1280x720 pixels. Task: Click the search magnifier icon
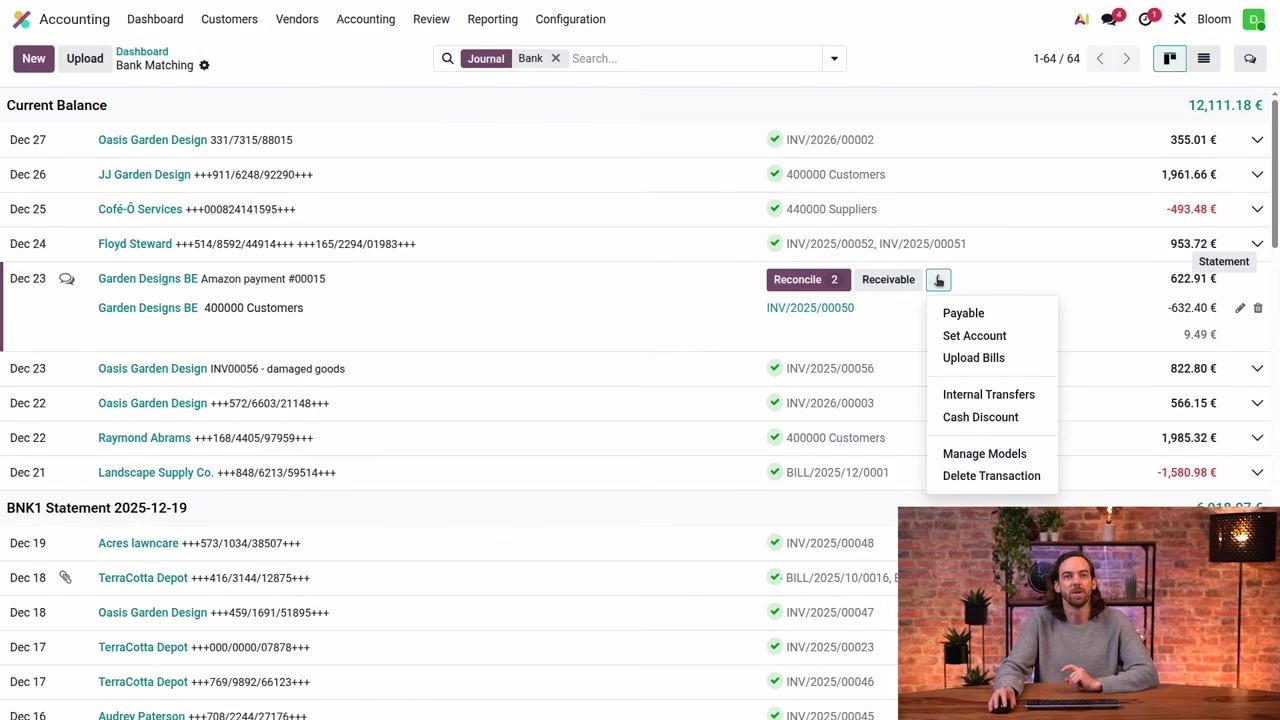tap(448, 59)
